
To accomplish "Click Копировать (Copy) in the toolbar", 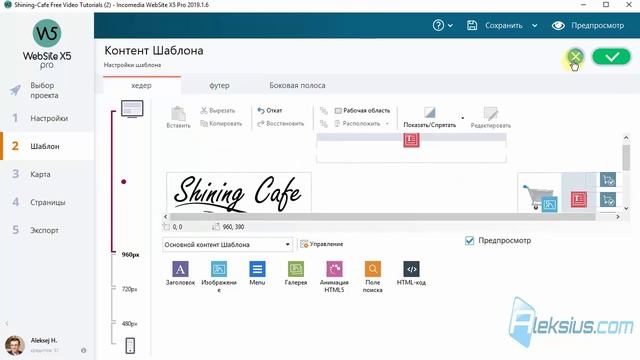I will (221, 124).
